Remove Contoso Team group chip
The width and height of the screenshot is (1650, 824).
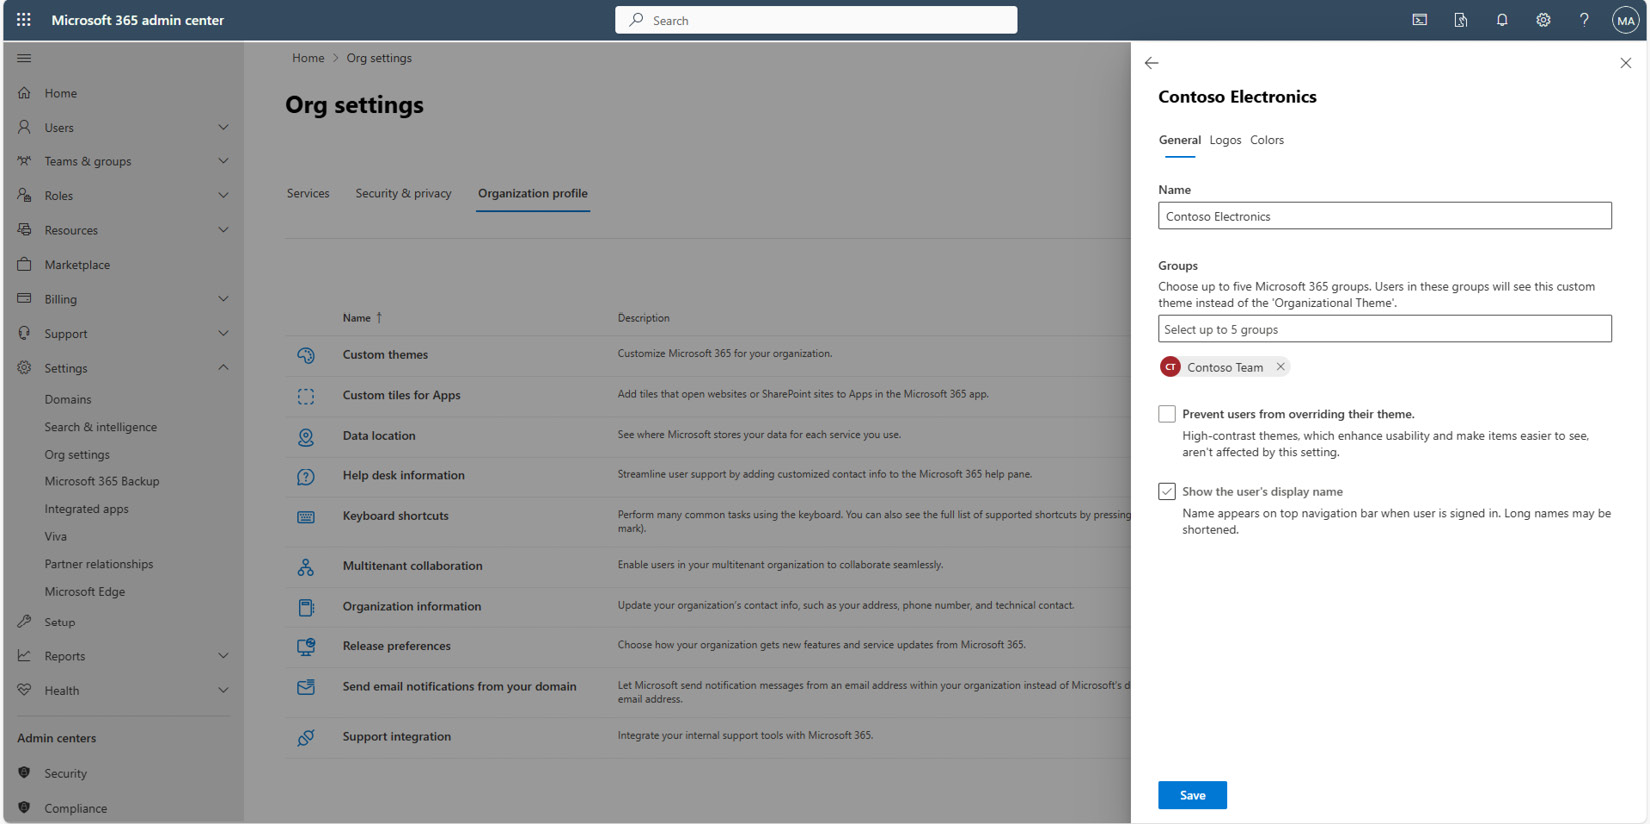coord(1280,367)
